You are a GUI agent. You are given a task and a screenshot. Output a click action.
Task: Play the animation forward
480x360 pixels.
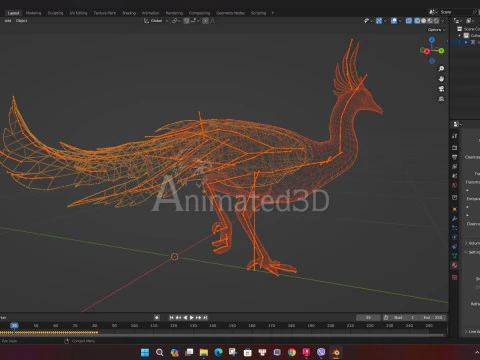tap(192, 317)
